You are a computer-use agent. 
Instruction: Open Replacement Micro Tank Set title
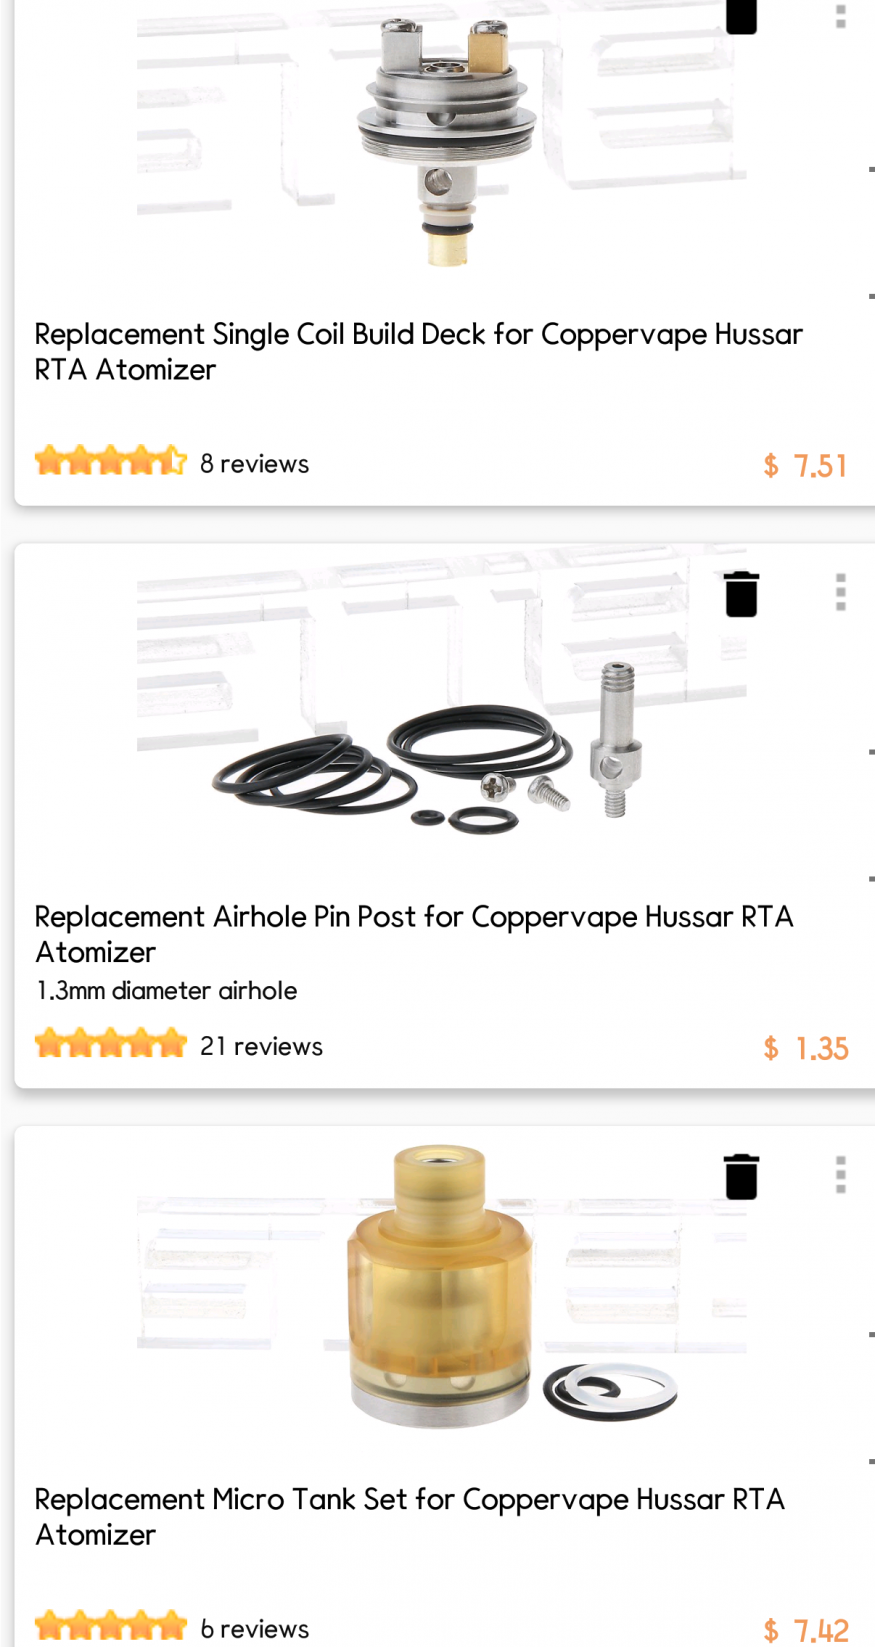pos(410,1517)
